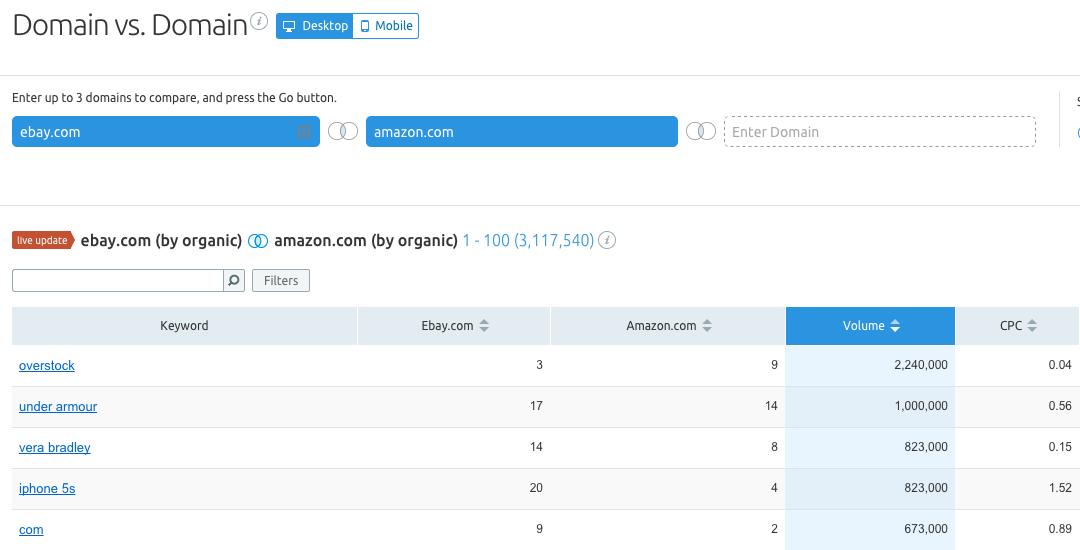Open the vera bradley keyword link
This screenshot has height=550, width=1080.
[x=54, y=447]
